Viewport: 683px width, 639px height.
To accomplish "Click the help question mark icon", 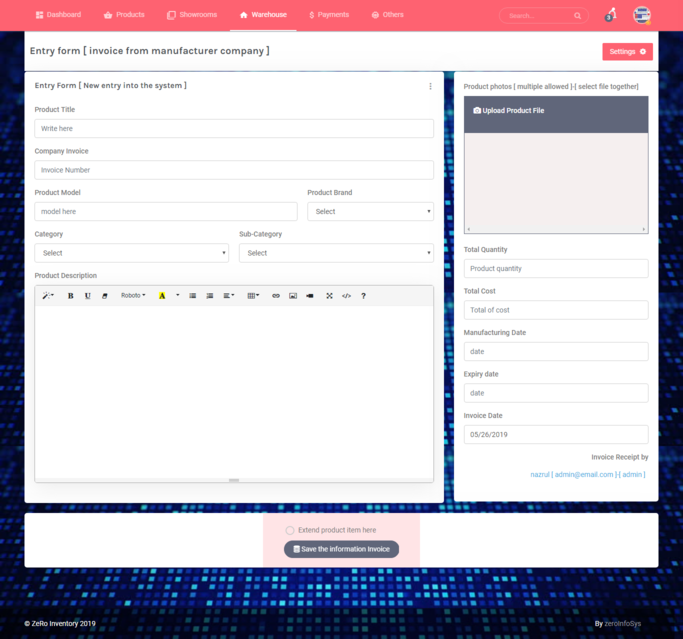I will pos(363,296).
